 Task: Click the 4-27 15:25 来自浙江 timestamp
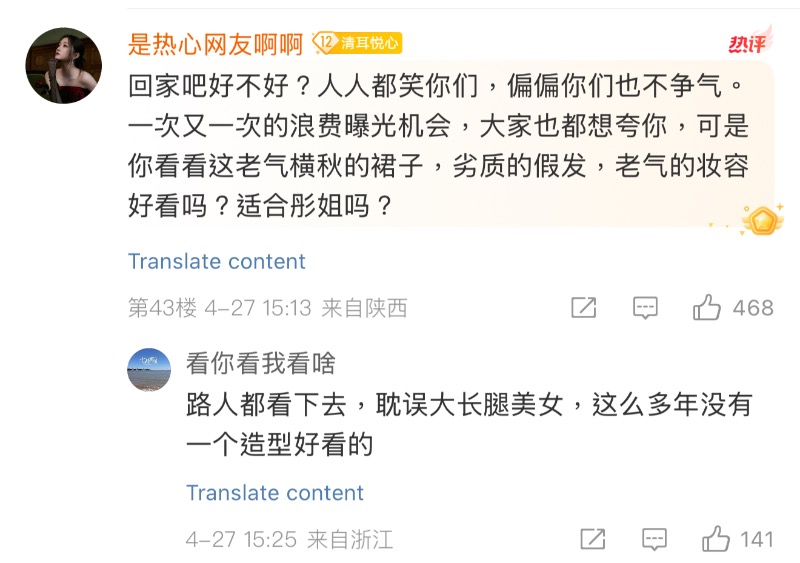click(289, 539)
